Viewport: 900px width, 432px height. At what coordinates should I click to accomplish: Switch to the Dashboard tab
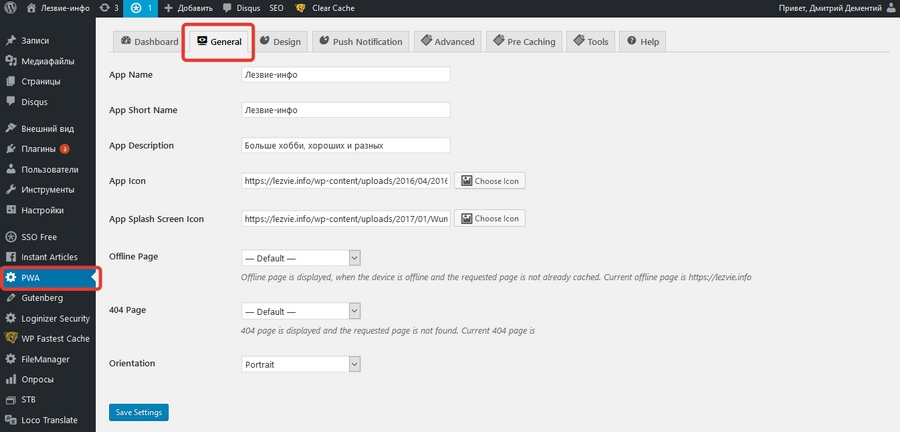pyautogui.click(x=150, y=41)
